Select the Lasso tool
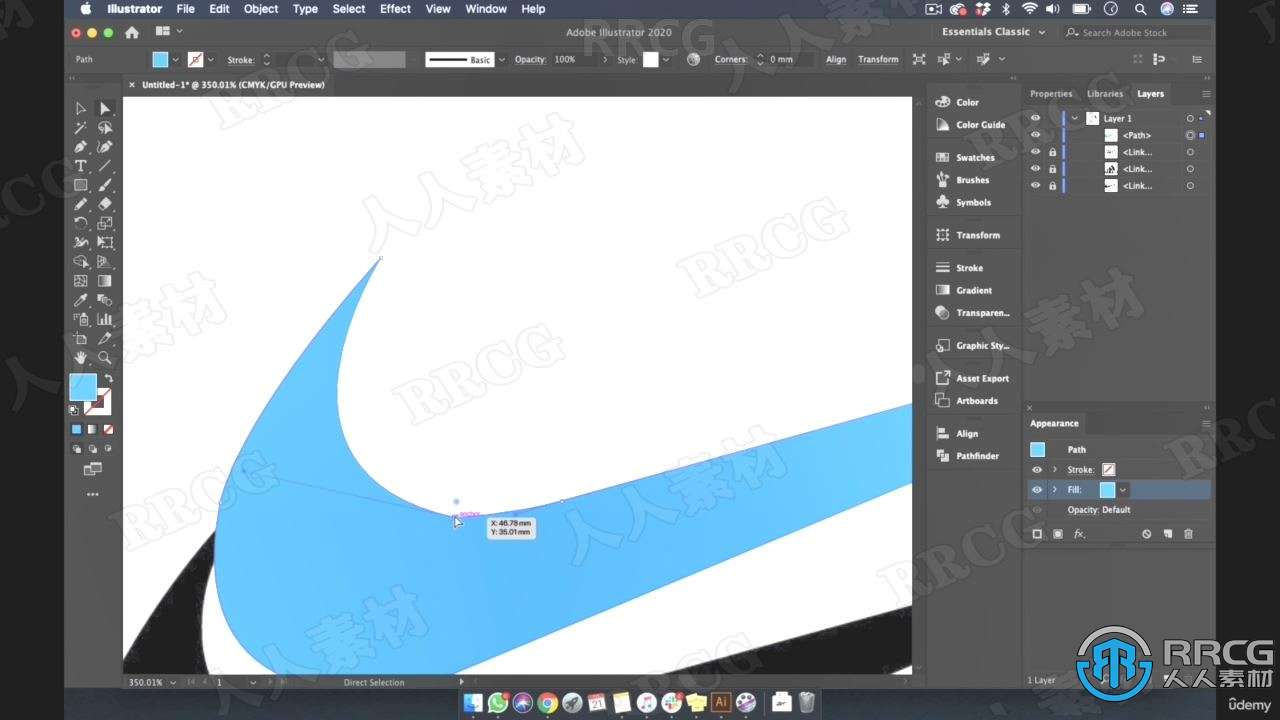Viewport: 1280px width, 720px height. [x=105, y=128]
